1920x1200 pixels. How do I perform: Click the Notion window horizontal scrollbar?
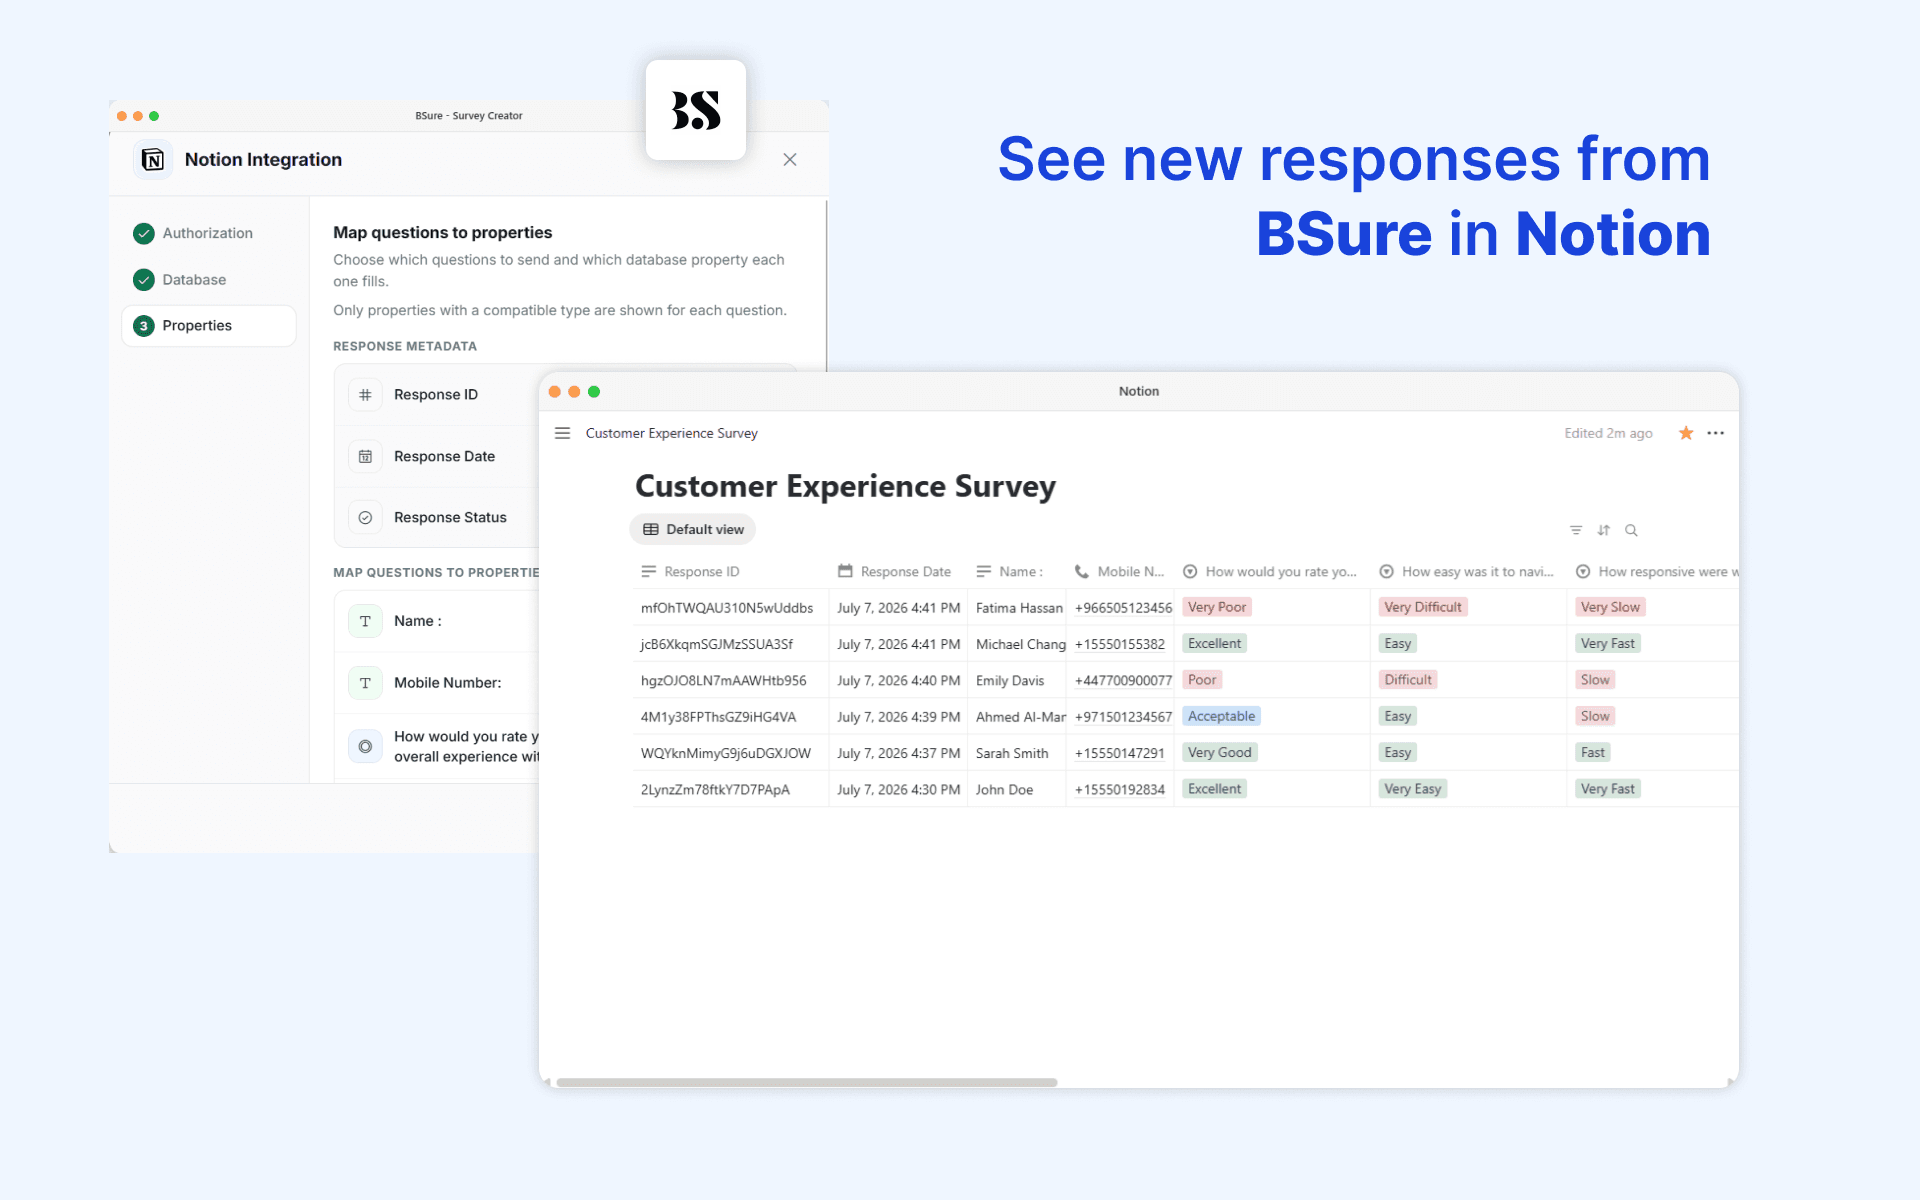[807, 1082]
